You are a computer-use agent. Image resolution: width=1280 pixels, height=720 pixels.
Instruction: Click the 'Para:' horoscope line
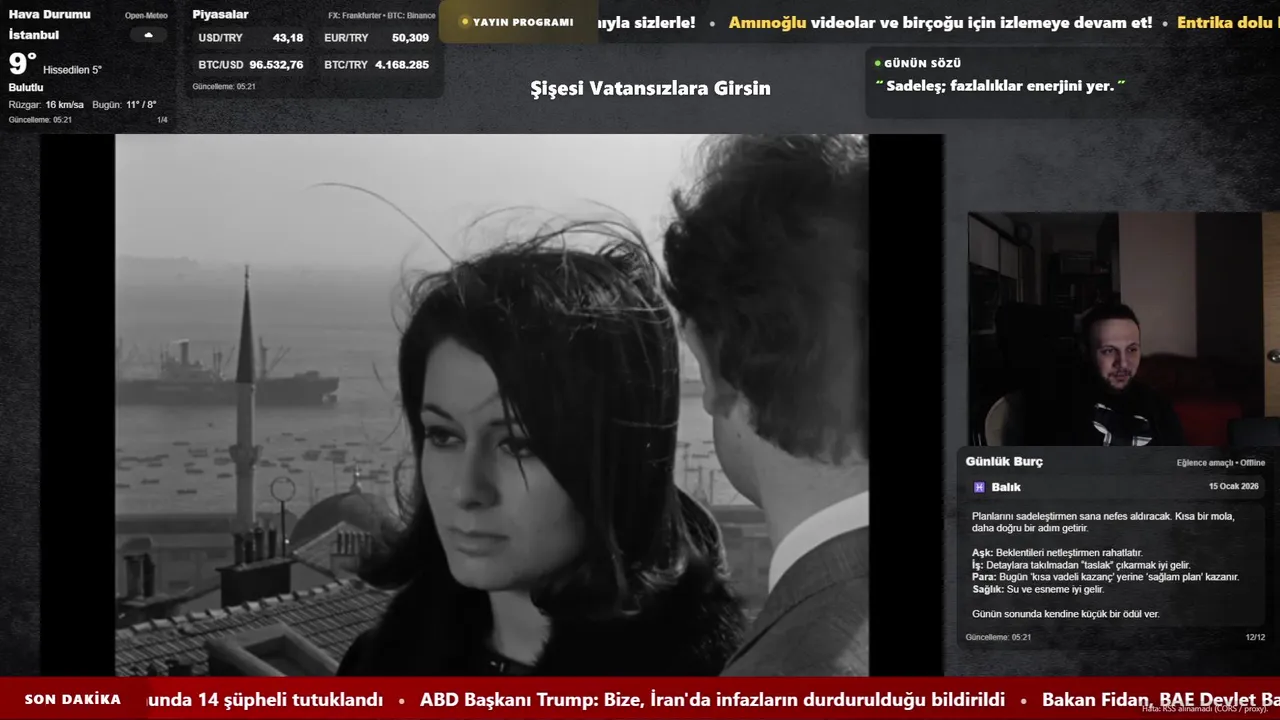coord(1105,577)
